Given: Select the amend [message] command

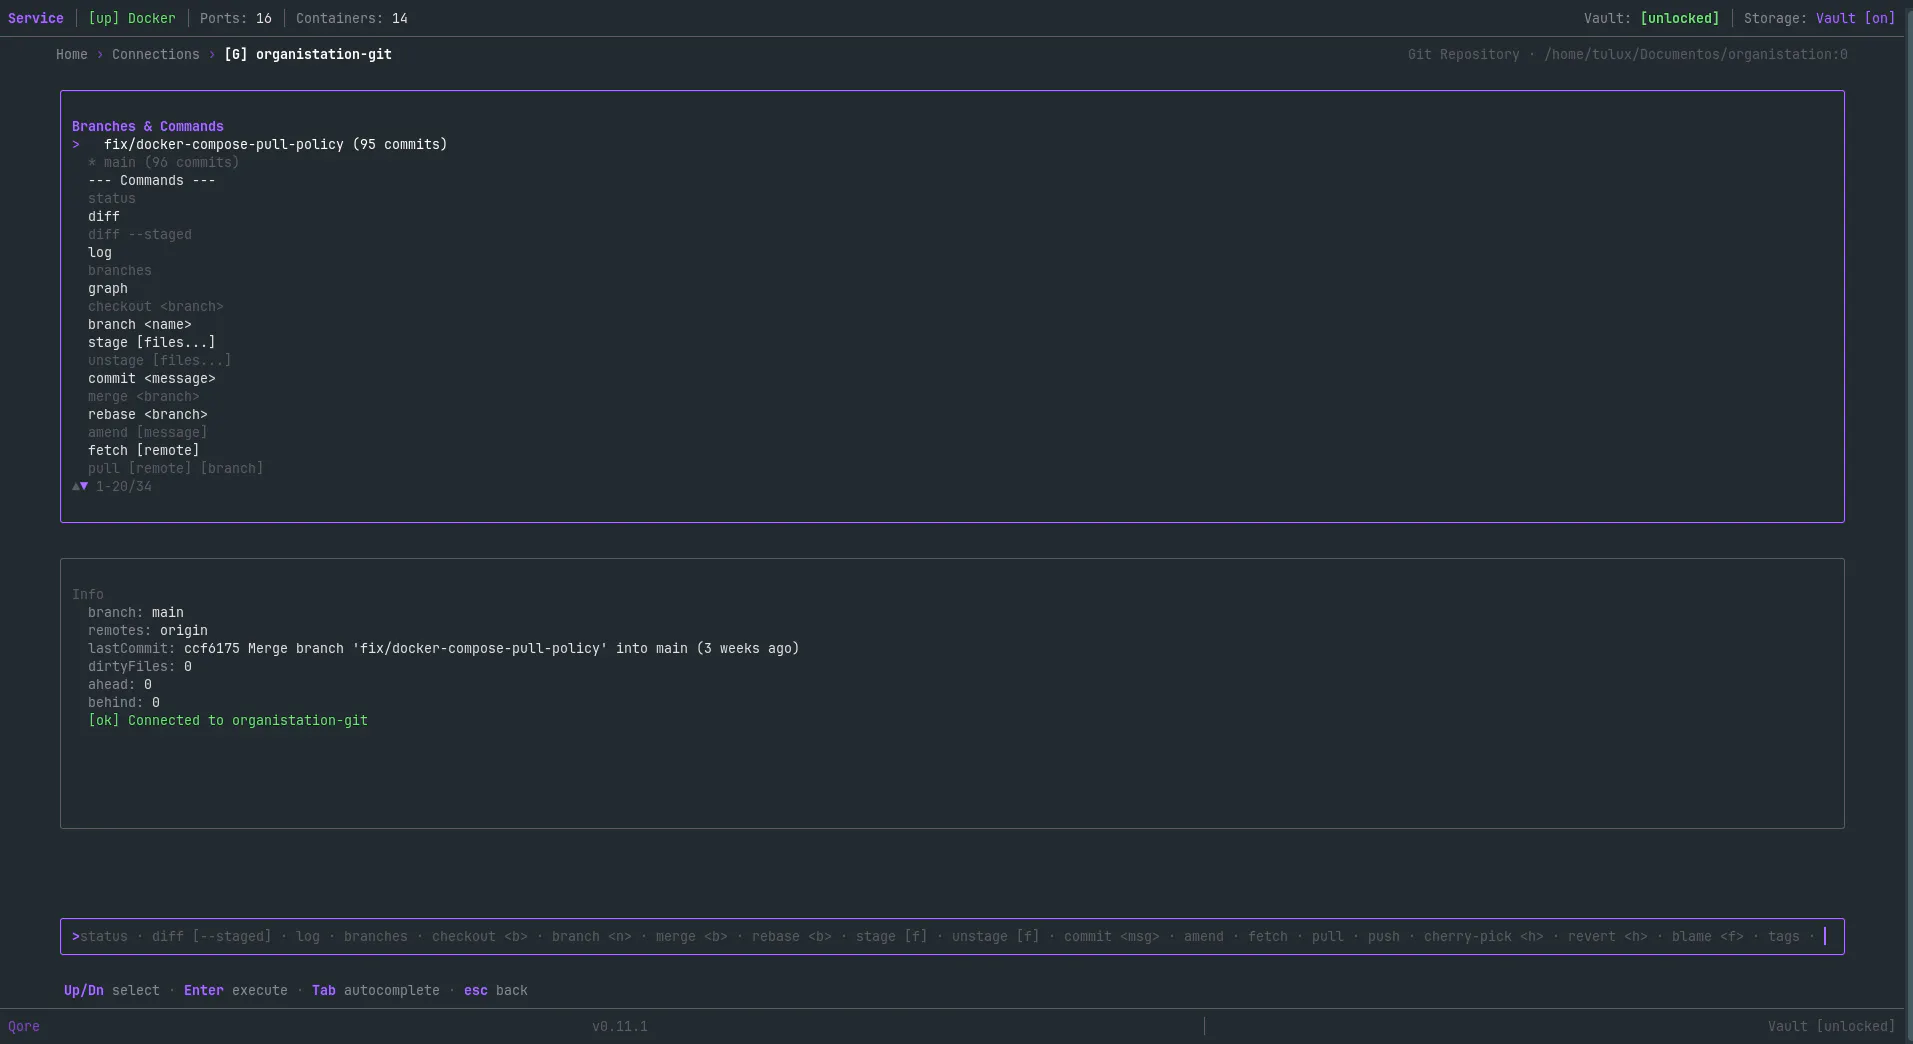Looking at the screenshot, I should click(x=147, y=432).
